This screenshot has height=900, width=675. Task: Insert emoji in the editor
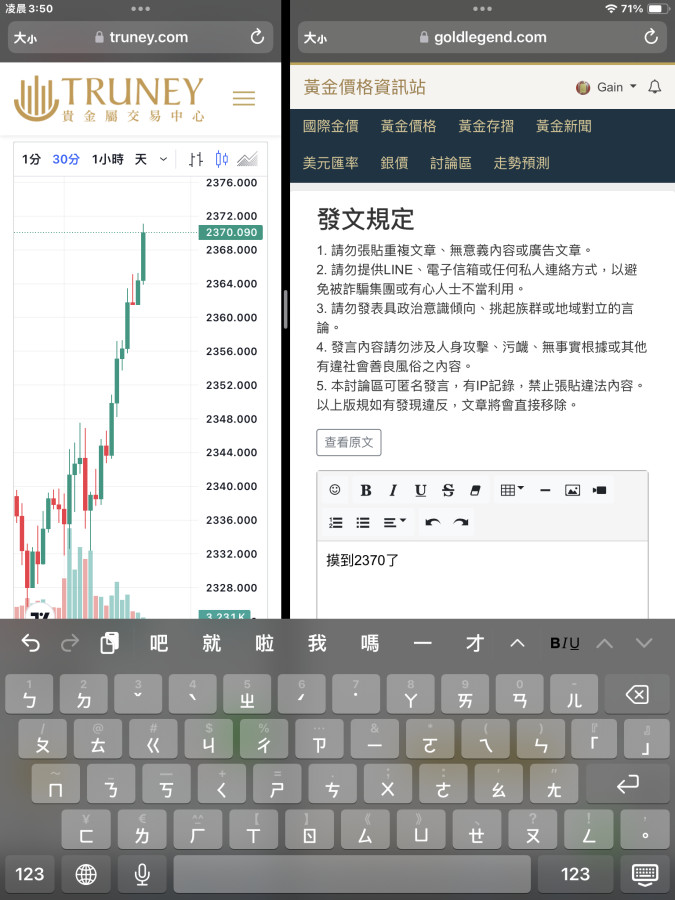(x=335, y=490)
